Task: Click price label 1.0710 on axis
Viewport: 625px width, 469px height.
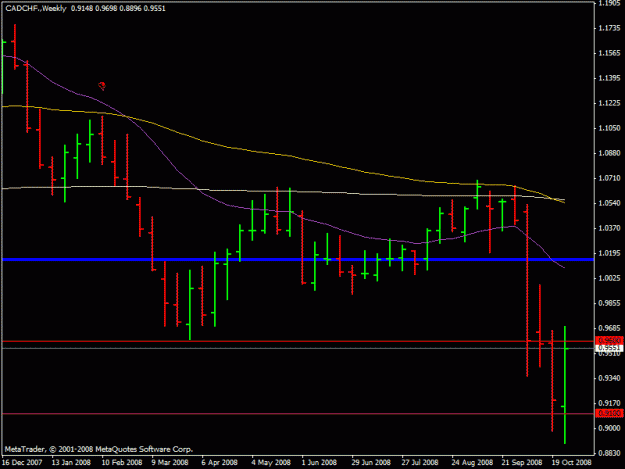Action: pos(609,178)
